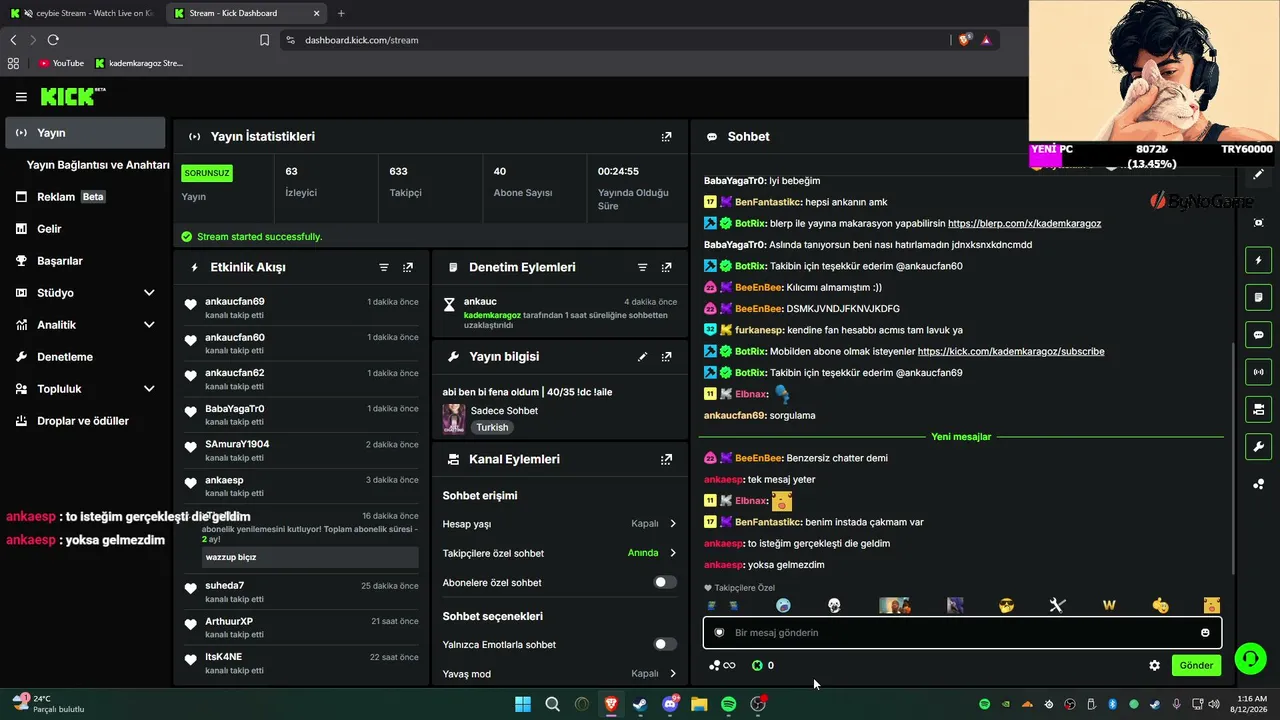This screenshot has width=1280, height=720.
Task: Open the kick.com/kademkaragoz/subscribe link
Action: (1011, 351)
